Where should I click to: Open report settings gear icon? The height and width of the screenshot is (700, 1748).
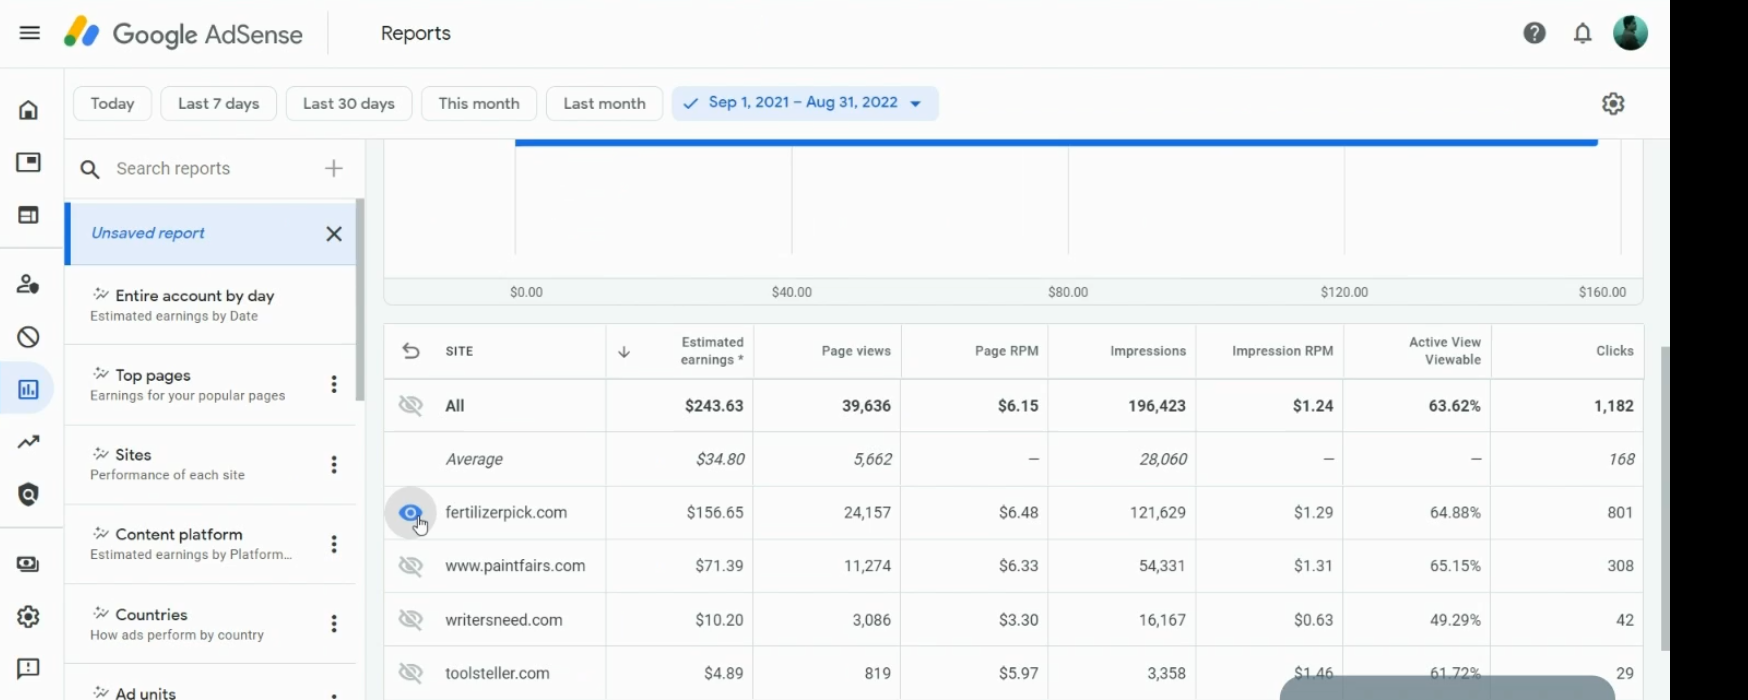click(1613, 103)
